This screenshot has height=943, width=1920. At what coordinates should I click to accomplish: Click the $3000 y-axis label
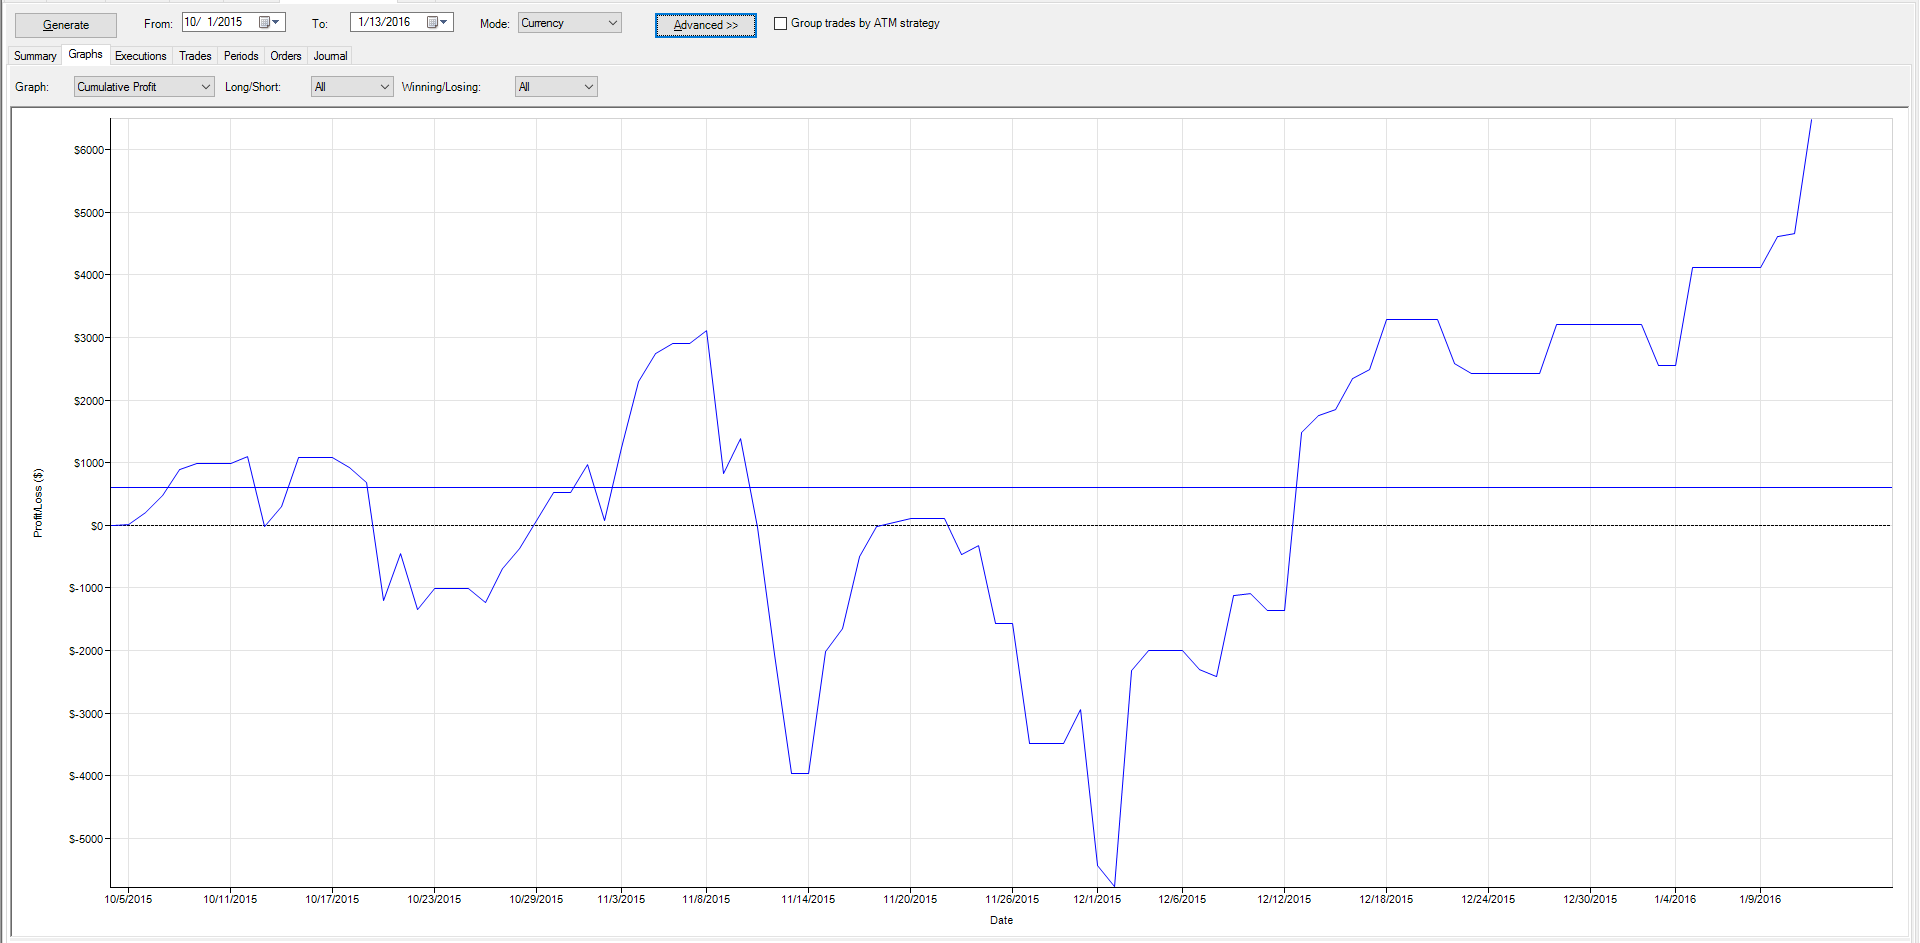point(88,338)
